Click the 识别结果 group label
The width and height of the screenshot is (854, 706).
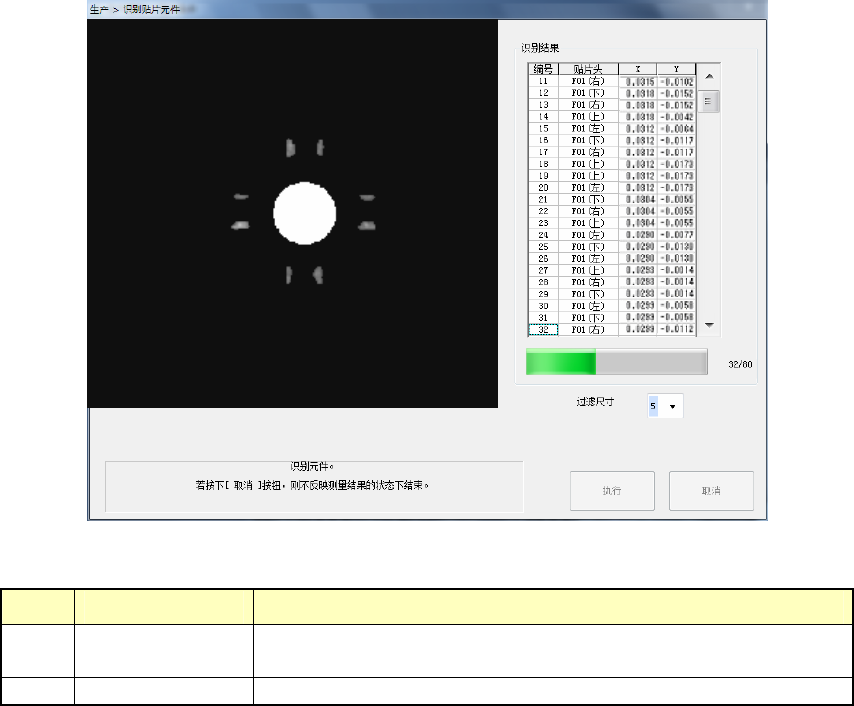540,48
